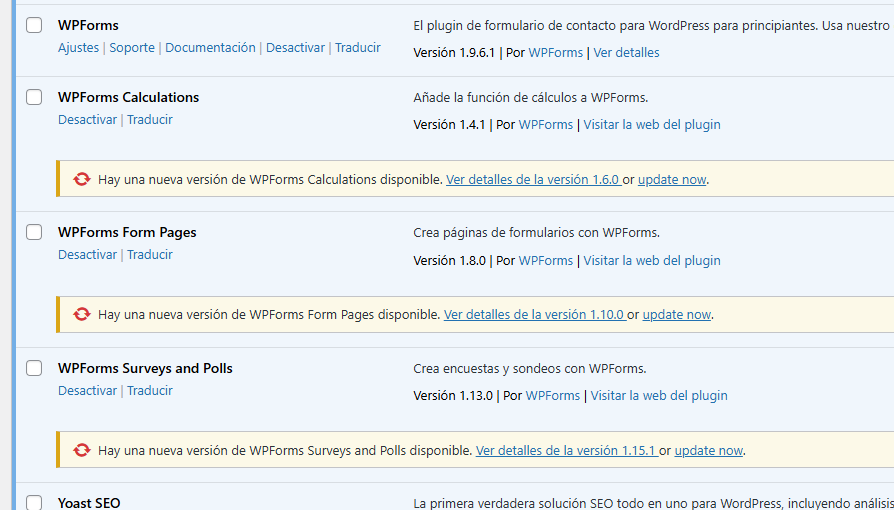
Task: Click description 'Crea encuestas y sondeos con WPForms.'
Action: (x=530, y=369)
